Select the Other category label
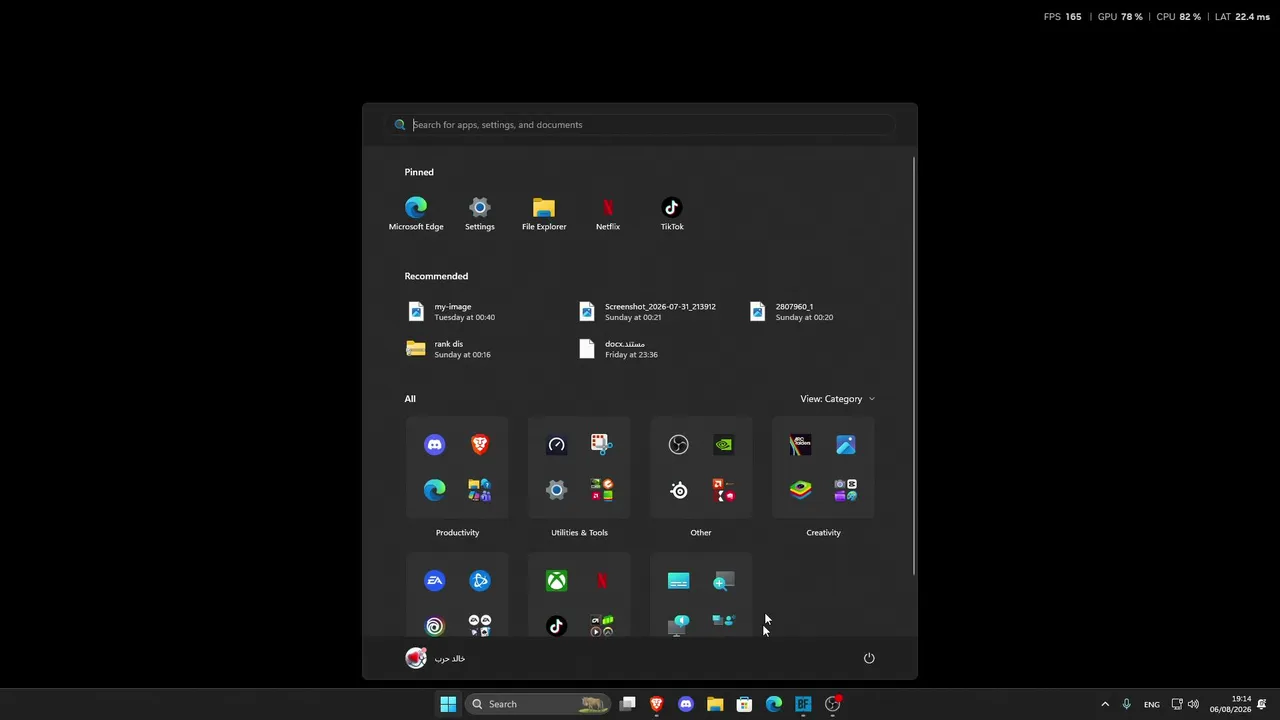This screenshot has height=720, width=1280. tap(701, 533)
